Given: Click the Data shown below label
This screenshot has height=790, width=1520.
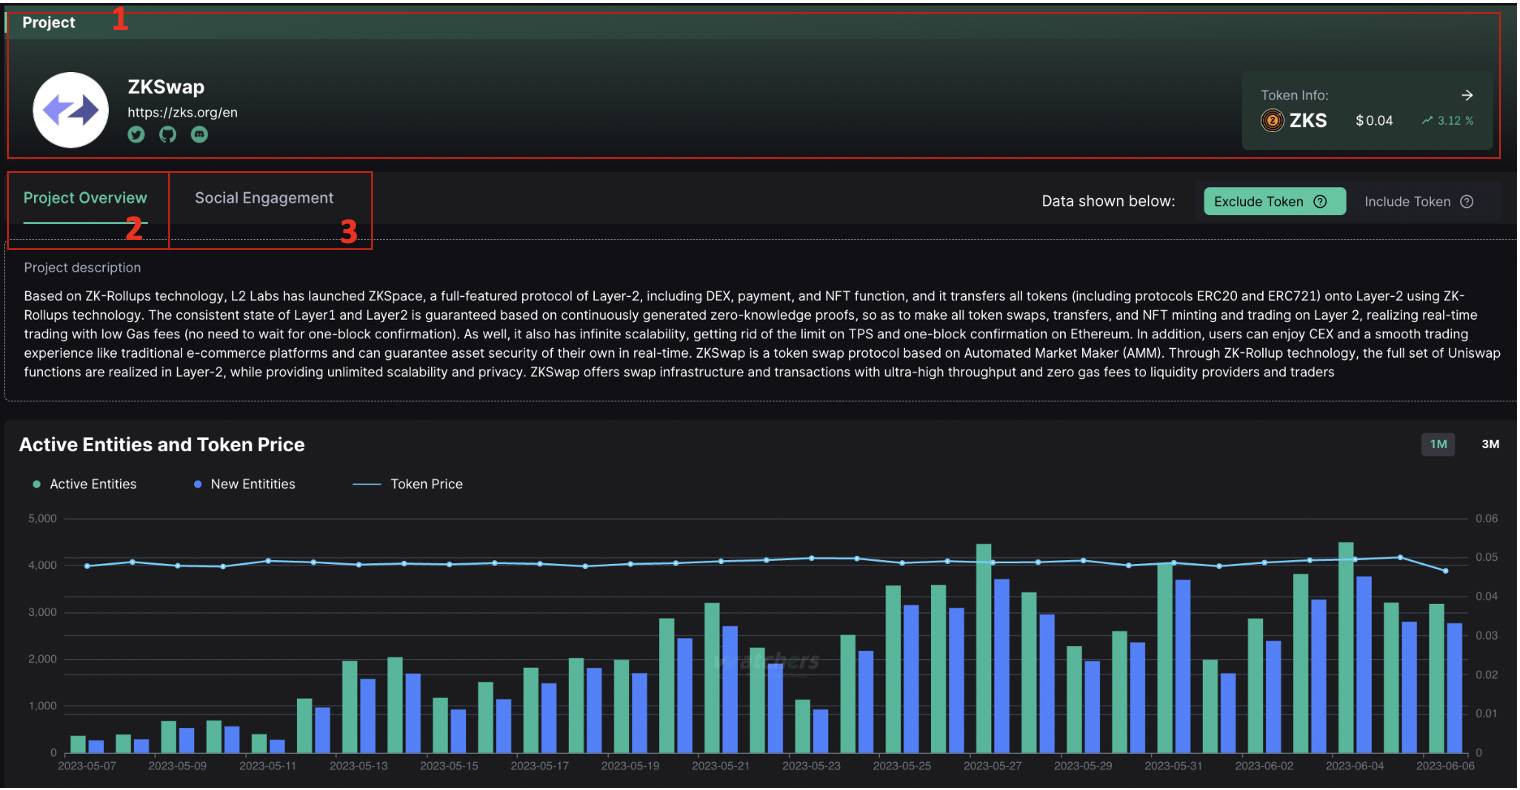Looking at the screenshot, I should click(x=1108, y=201).
